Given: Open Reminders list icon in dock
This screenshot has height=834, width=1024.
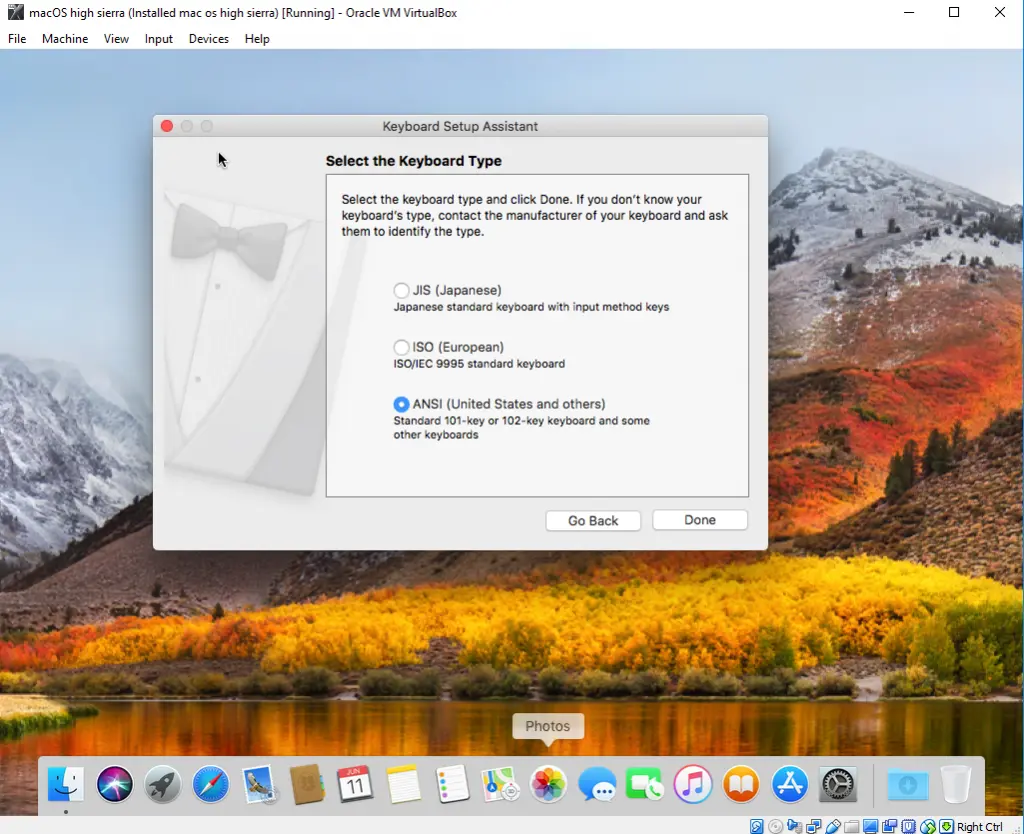Looking at the screenshot, I should pyautogui.click(x=452, y=784).
